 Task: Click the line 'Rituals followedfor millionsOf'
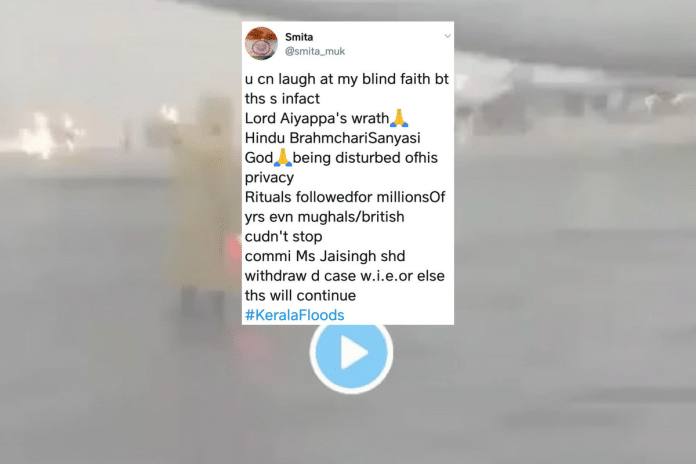click(345, 197)
